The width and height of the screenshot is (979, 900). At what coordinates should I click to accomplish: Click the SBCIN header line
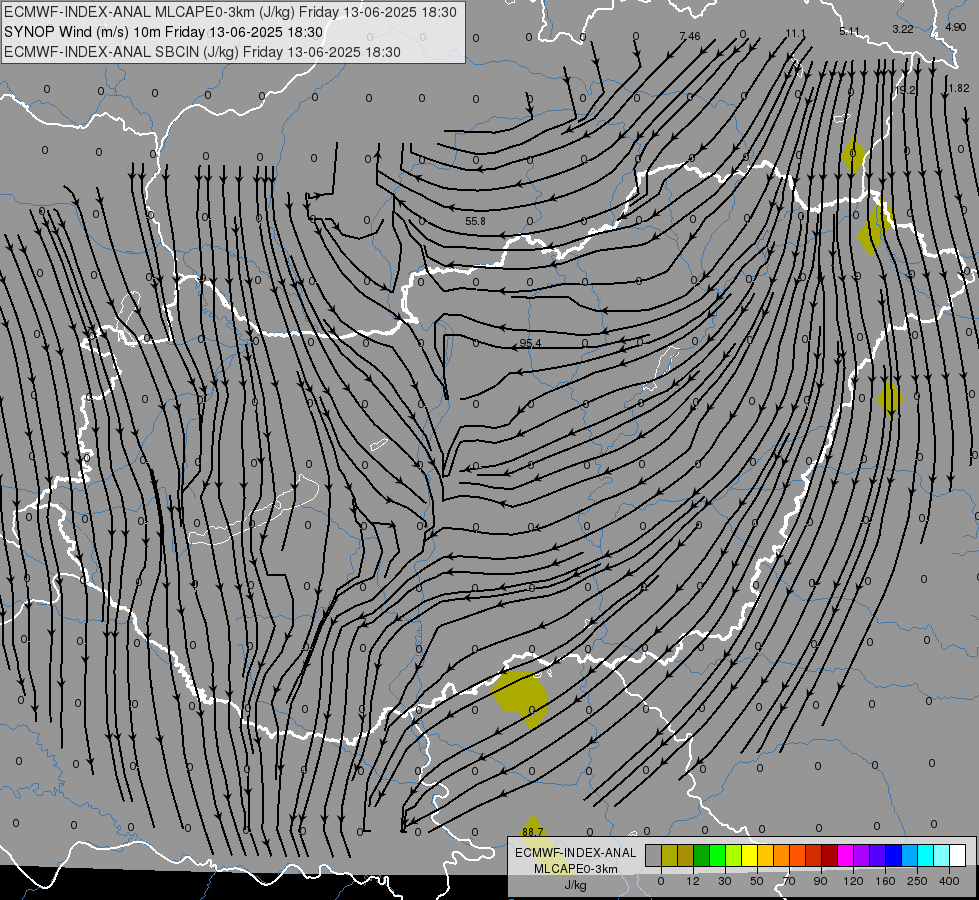(x=202, y=52)
